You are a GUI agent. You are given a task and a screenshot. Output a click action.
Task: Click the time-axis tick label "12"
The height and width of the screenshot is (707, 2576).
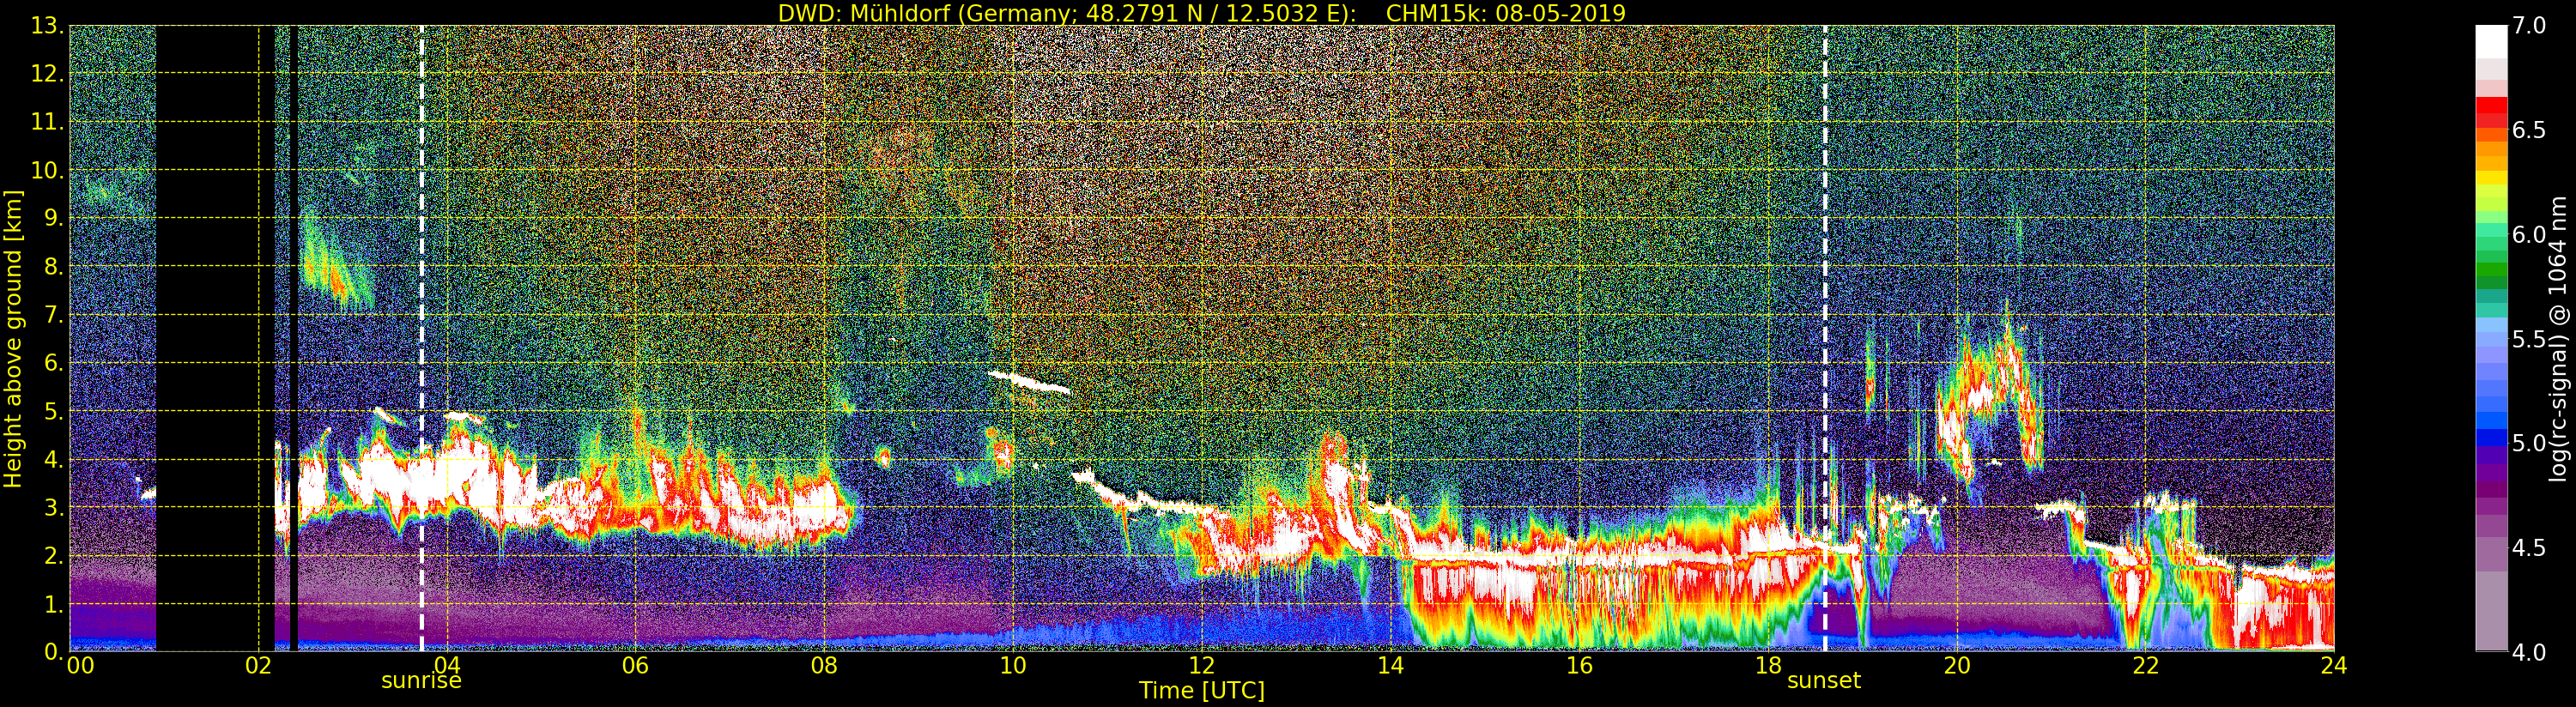tap(1202, 666)
